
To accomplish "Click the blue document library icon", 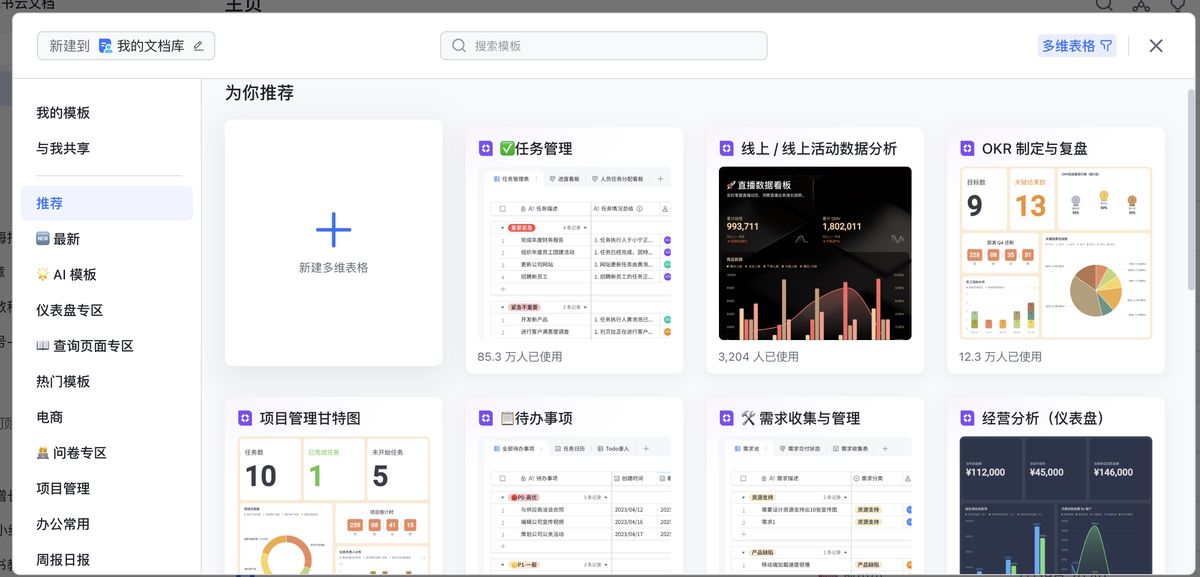I will click(105, 46).
